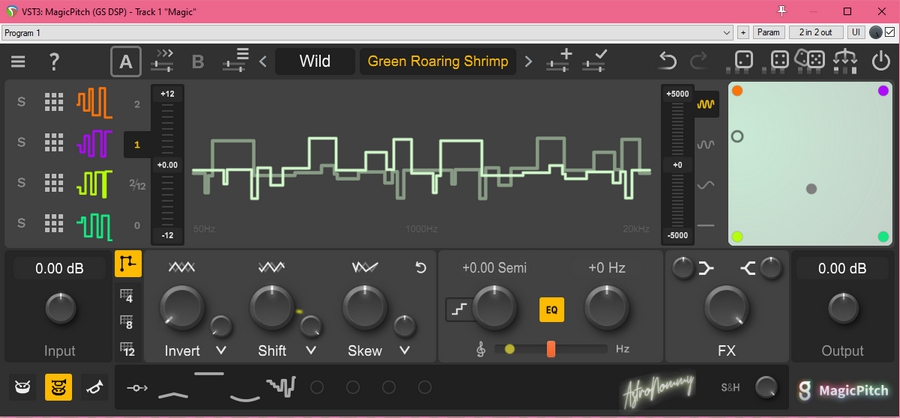This screenshot has height=418, width=900.
Task: Click the save preset checkmark icon
Action: pyautogui.click(x=595, y=60)
